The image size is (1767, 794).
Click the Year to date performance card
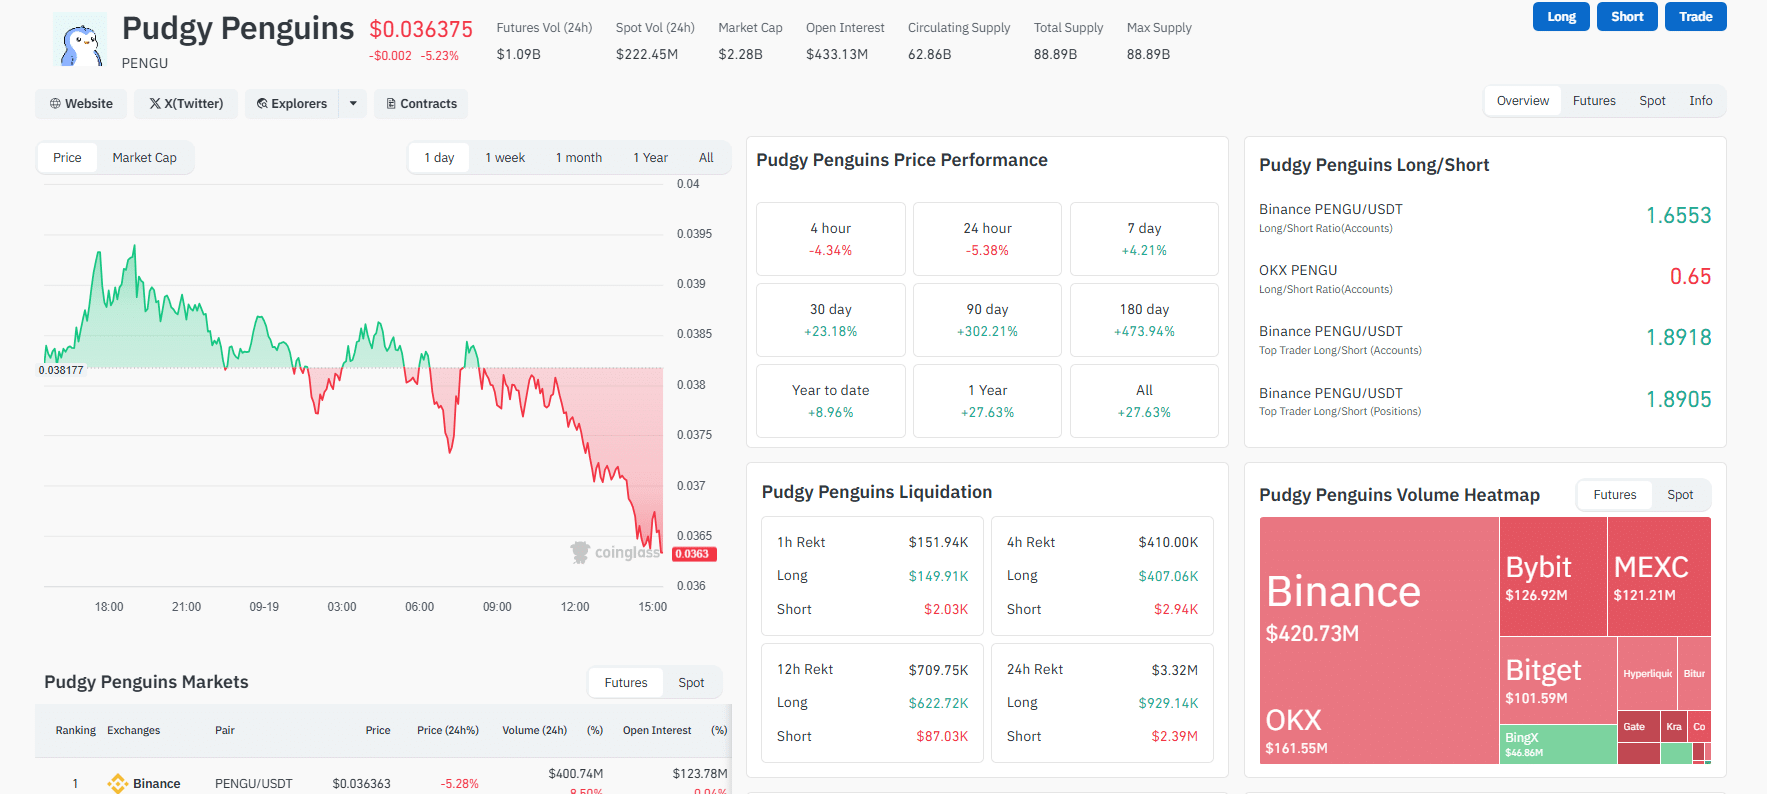(831, 401)
